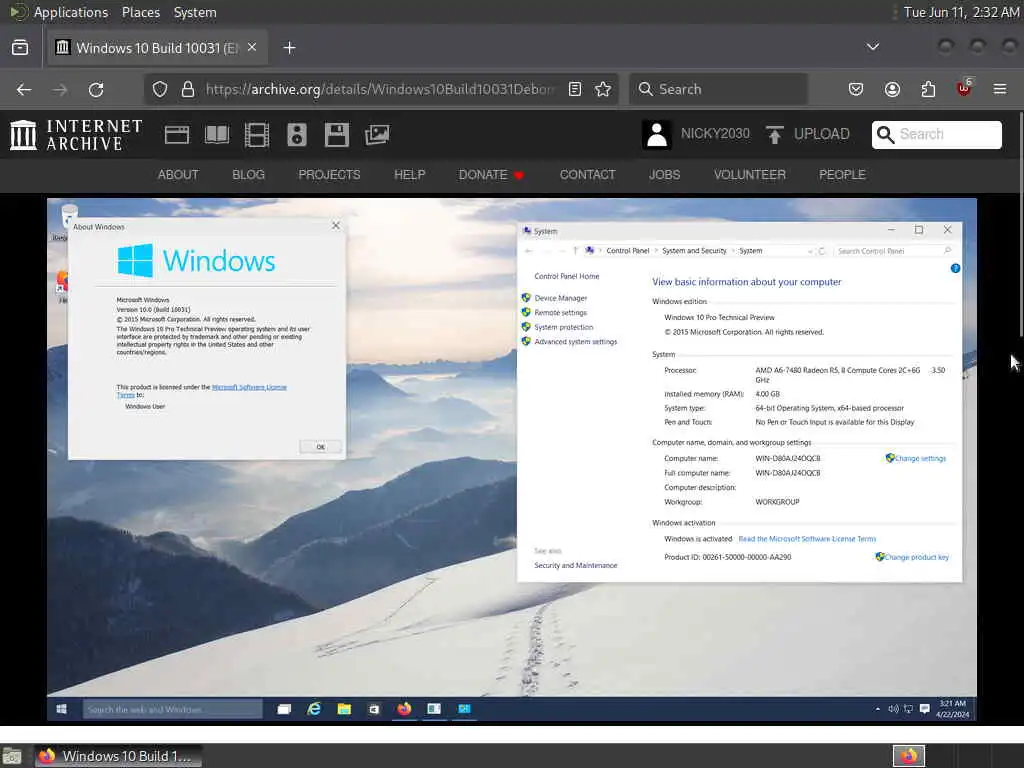Open Firefox account icon
Image resolution: width=1024 pixels, height=768 pixels.
point(892,89)
